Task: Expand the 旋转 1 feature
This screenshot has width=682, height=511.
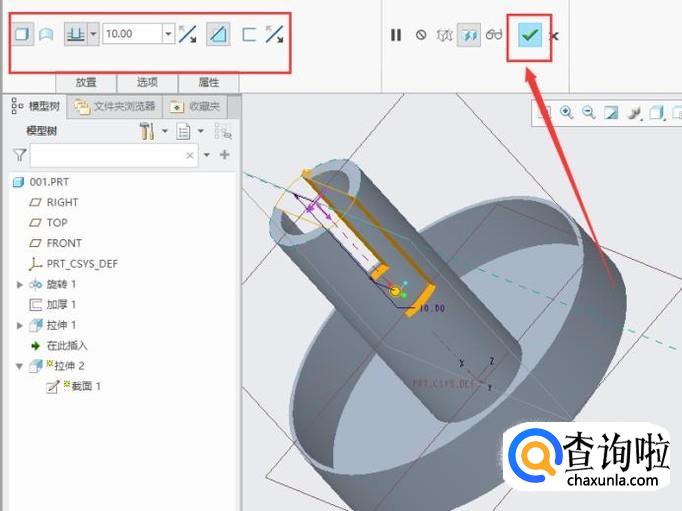Action: click(x=20, y=284)
